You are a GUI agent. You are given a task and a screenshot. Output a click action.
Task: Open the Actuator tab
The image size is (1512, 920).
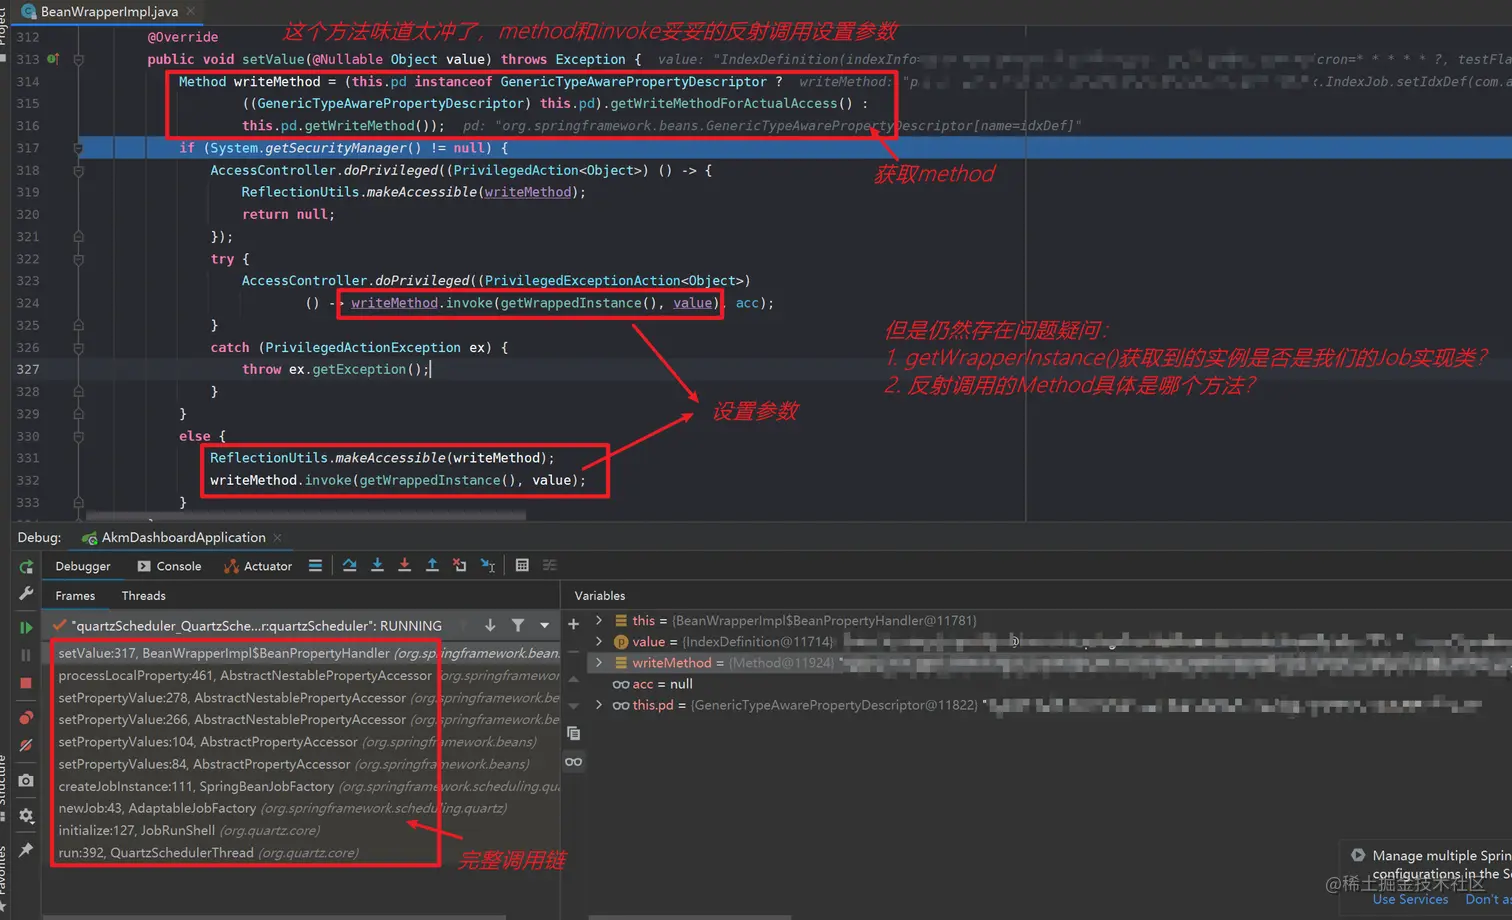click(x=258, y=566)
